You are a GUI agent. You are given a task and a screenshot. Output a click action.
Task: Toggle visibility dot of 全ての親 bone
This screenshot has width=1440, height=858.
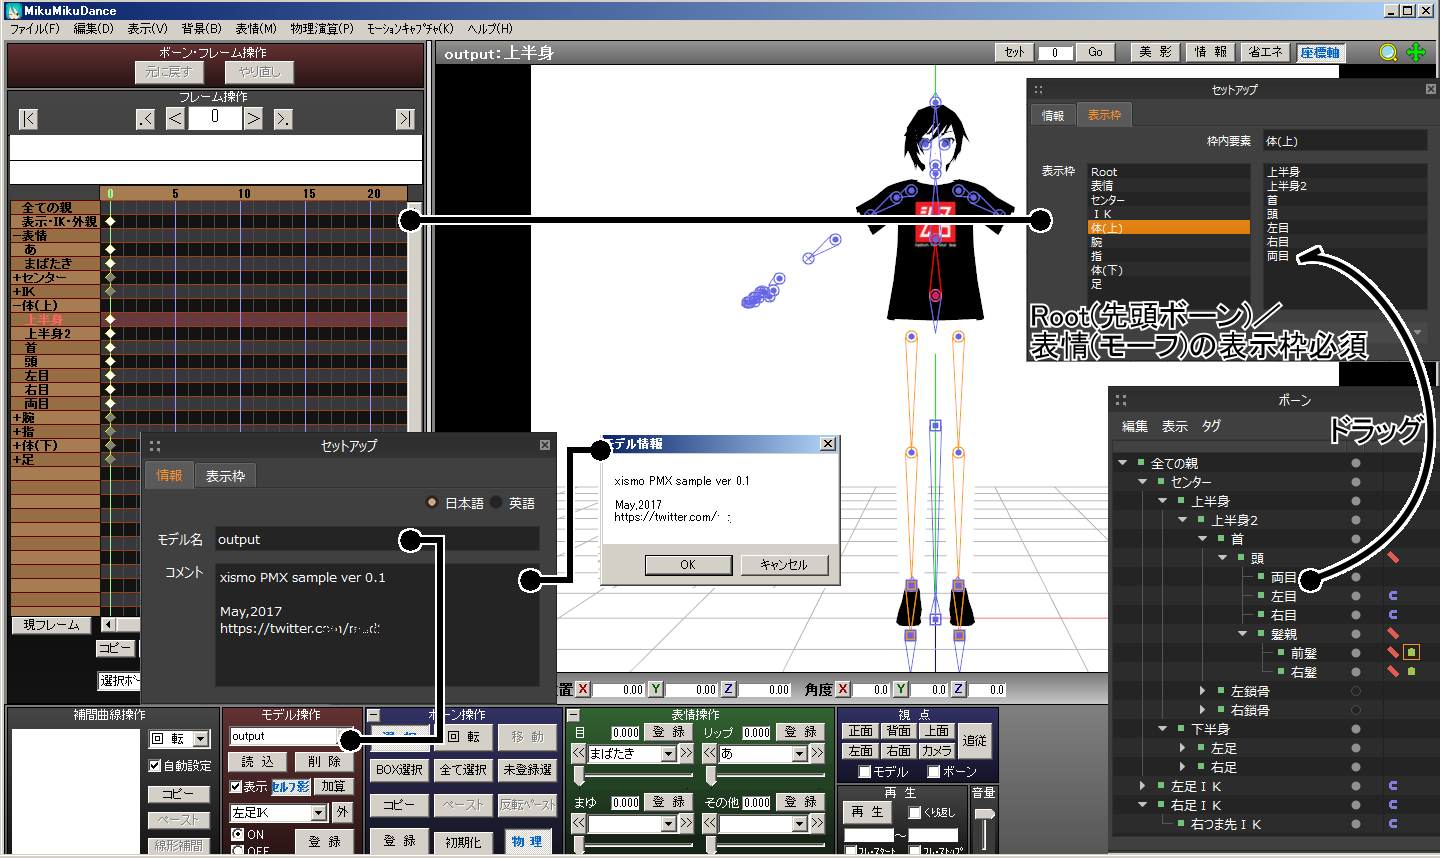pyautogui.click(x=1356, y=463)
